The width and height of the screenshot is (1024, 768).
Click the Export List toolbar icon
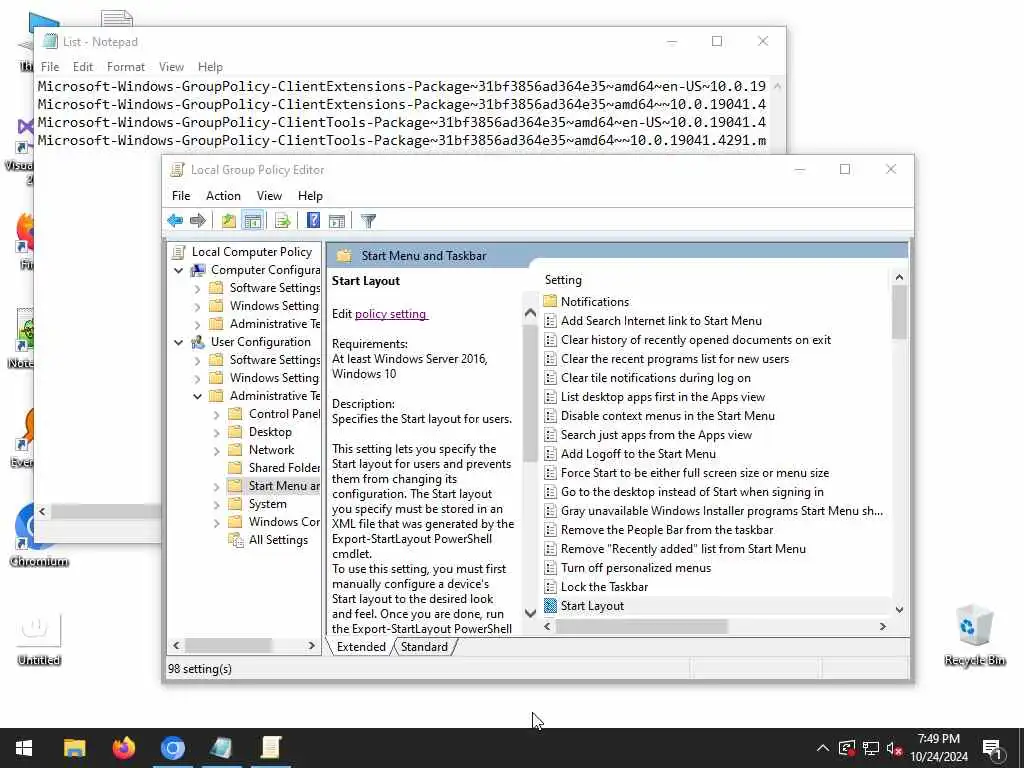283,221
